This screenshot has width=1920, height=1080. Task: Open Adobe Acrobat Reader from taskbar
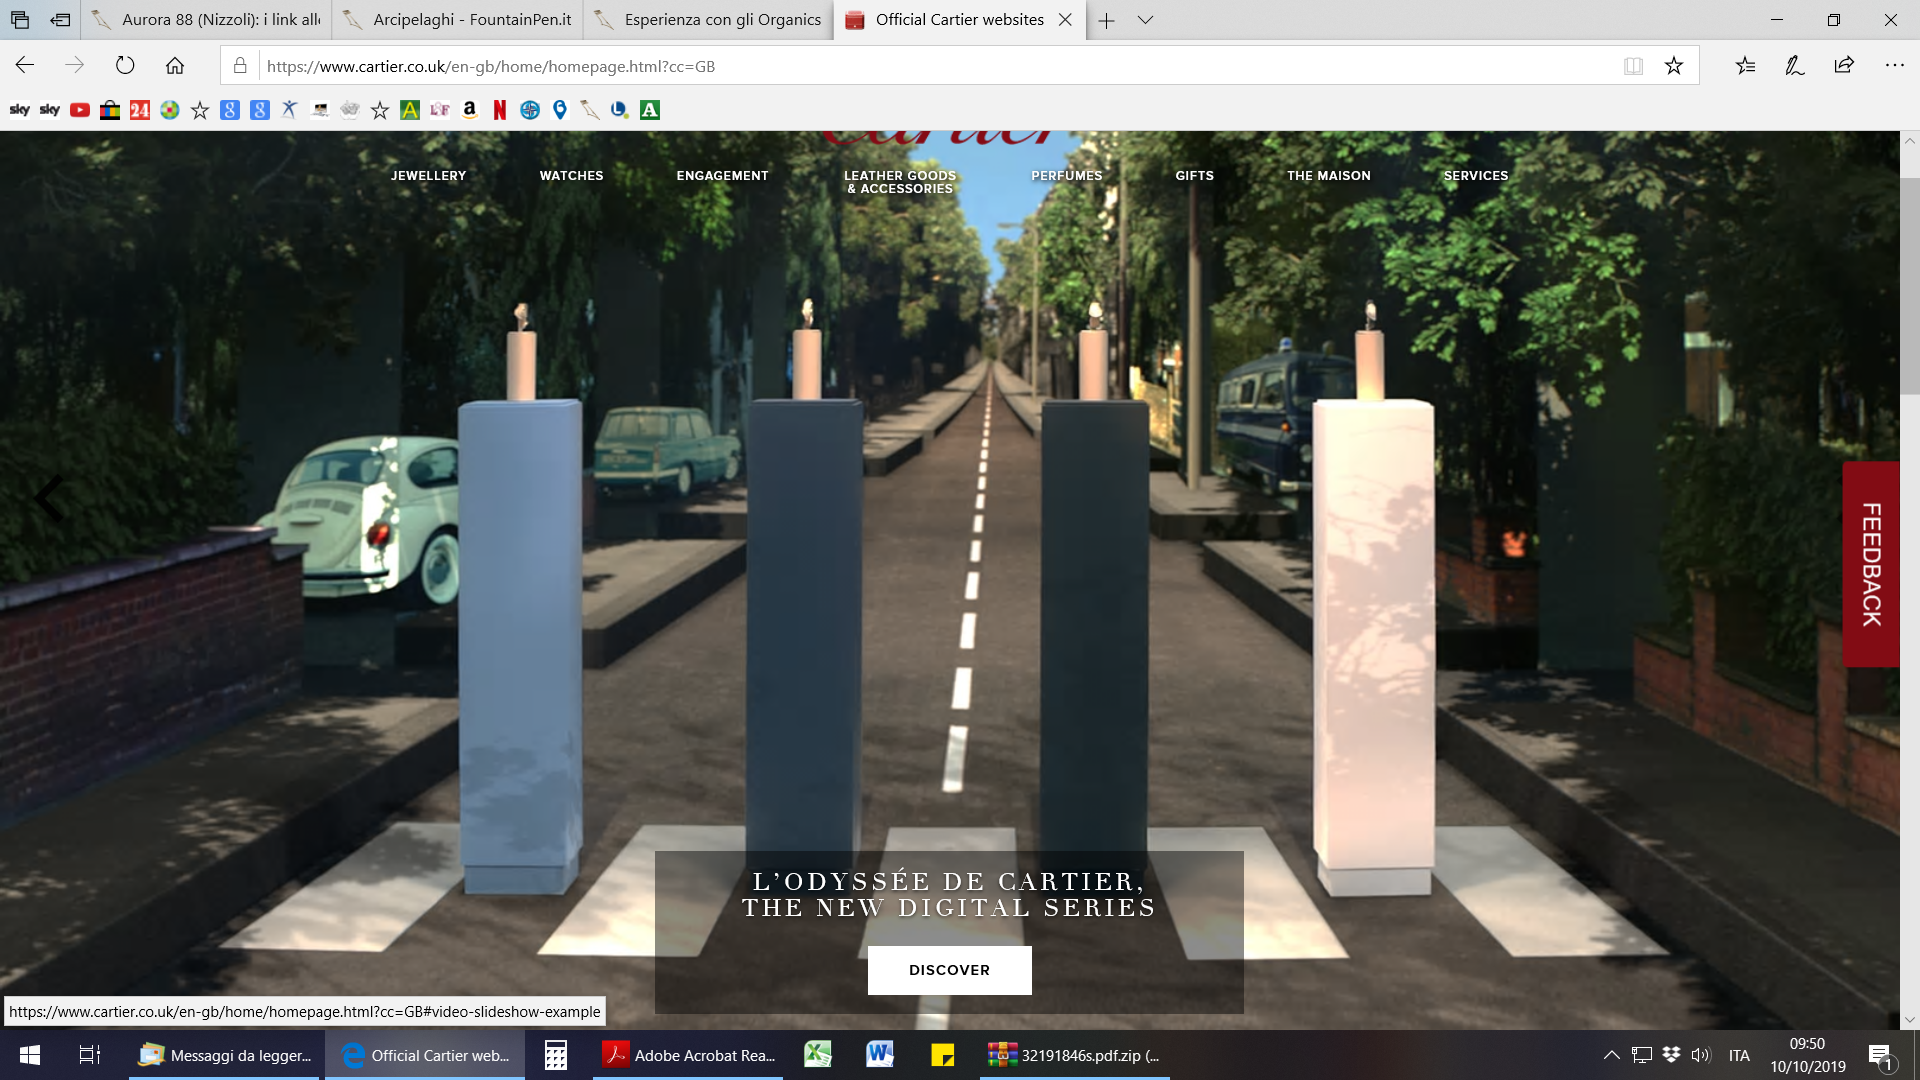688,1055
